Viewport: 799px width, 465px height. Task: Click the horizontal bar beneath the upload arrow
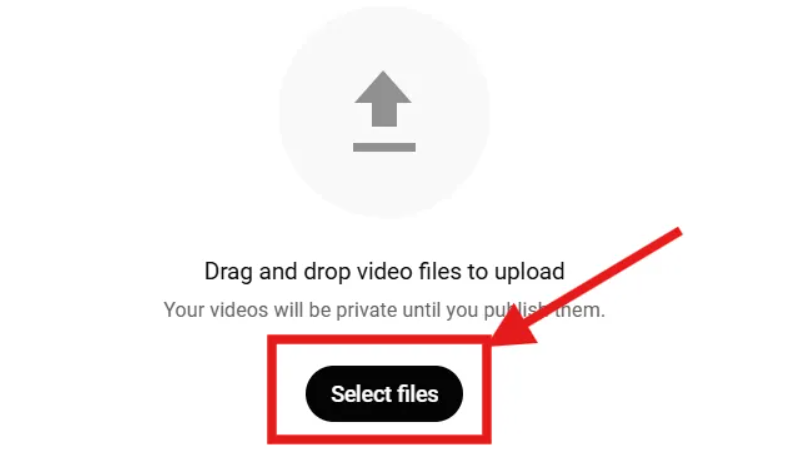coord(384,147)
